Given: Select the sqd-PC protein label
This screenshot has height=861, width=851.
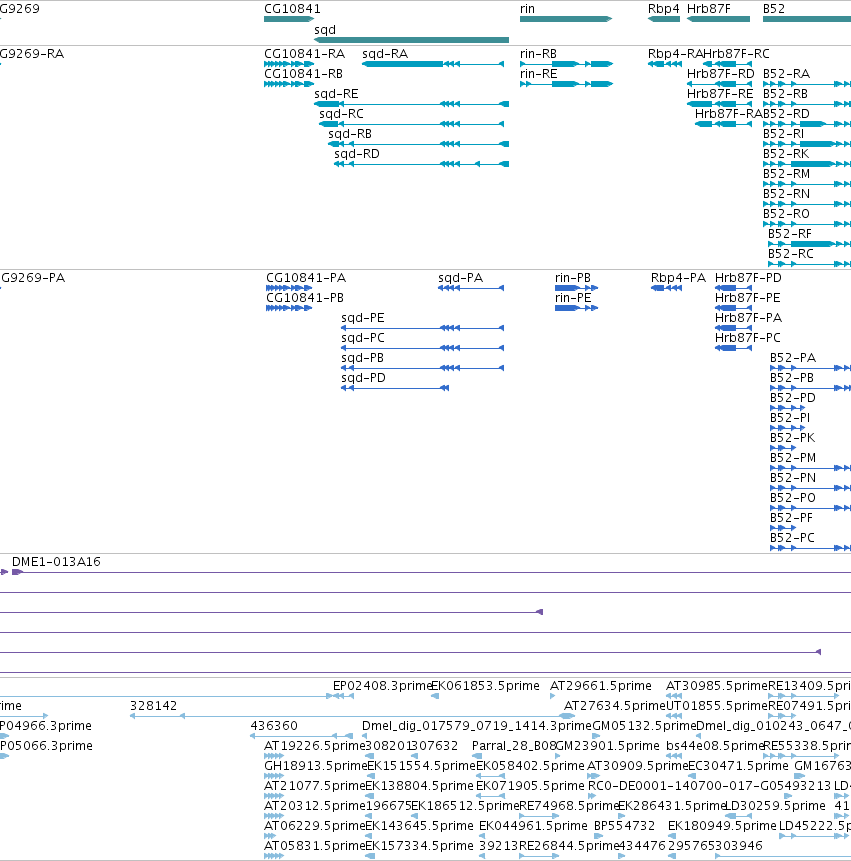Looking at the screenshot, I should coord(362,338).
